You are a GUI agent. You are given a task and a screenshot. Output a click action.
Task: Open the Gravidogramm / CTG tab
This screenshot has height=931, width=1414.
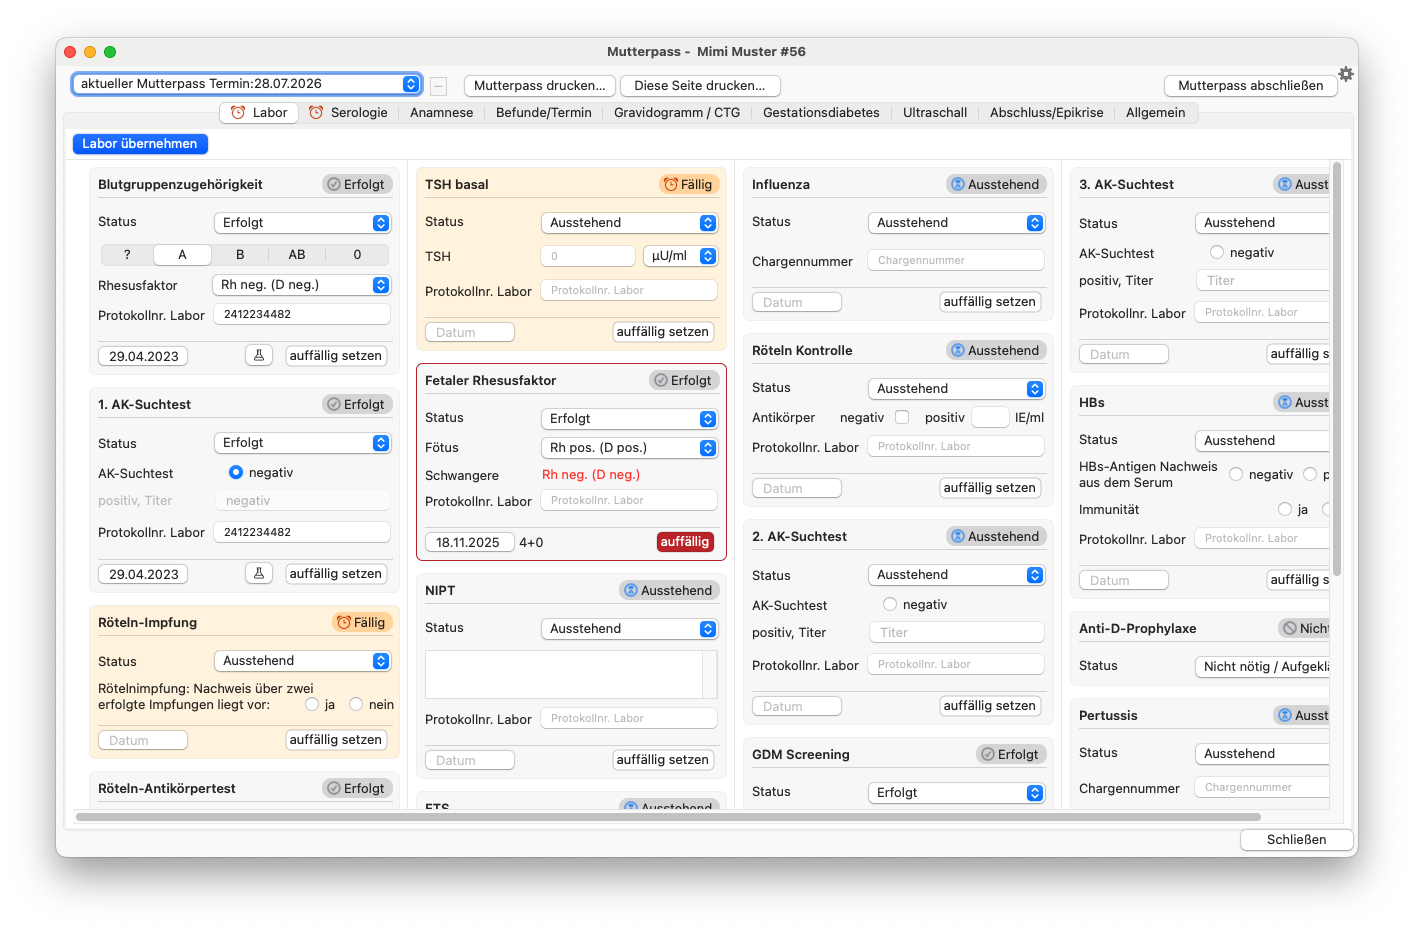(677, 113)
